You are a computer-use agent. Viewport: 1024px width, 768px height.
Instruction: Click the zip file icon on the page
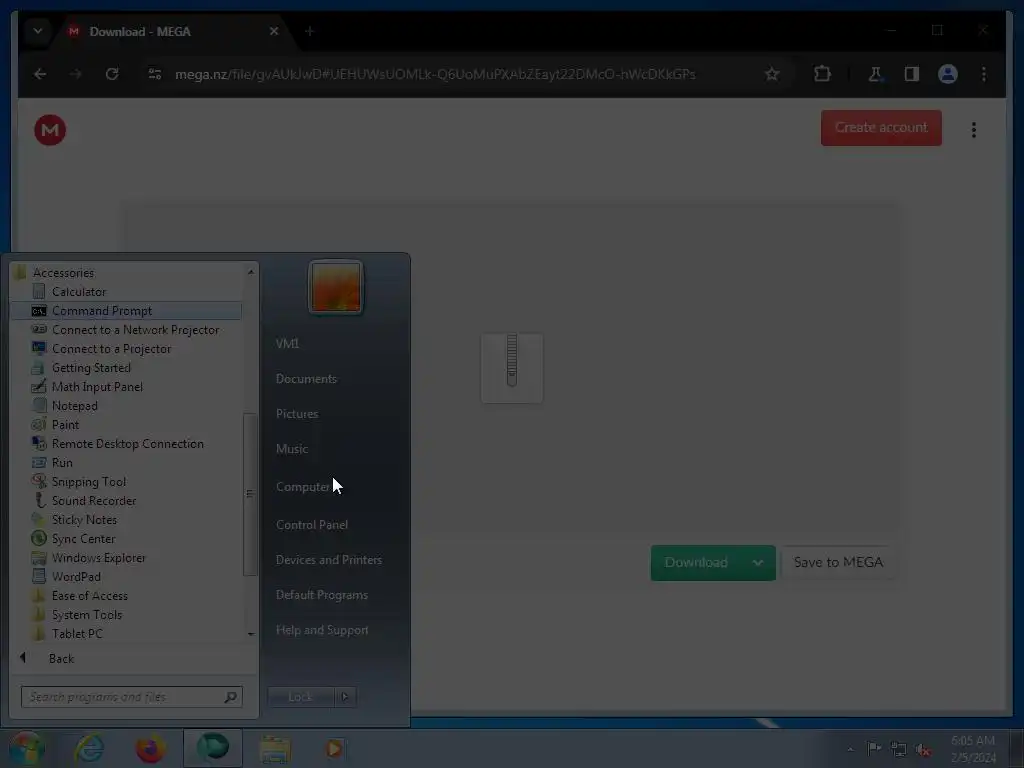click(512, 368)
